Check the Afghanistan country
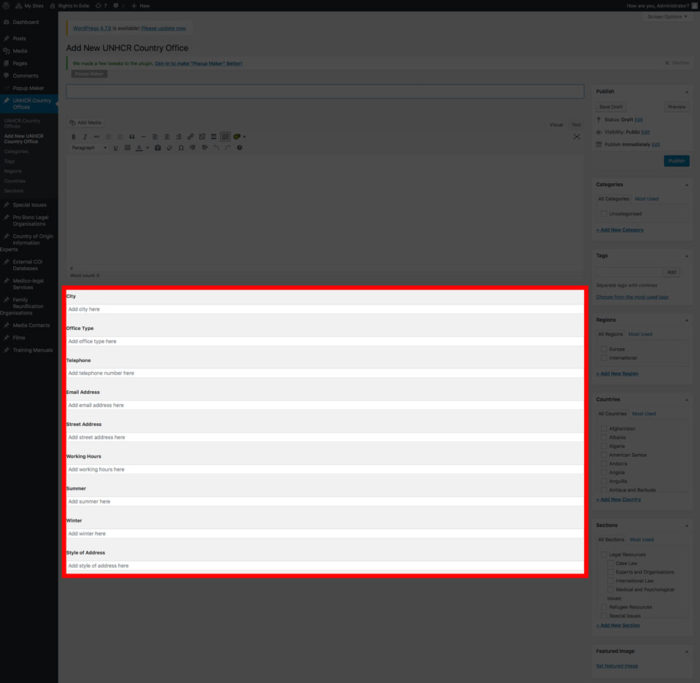The image size is (700, 683). tap(604, 429)
